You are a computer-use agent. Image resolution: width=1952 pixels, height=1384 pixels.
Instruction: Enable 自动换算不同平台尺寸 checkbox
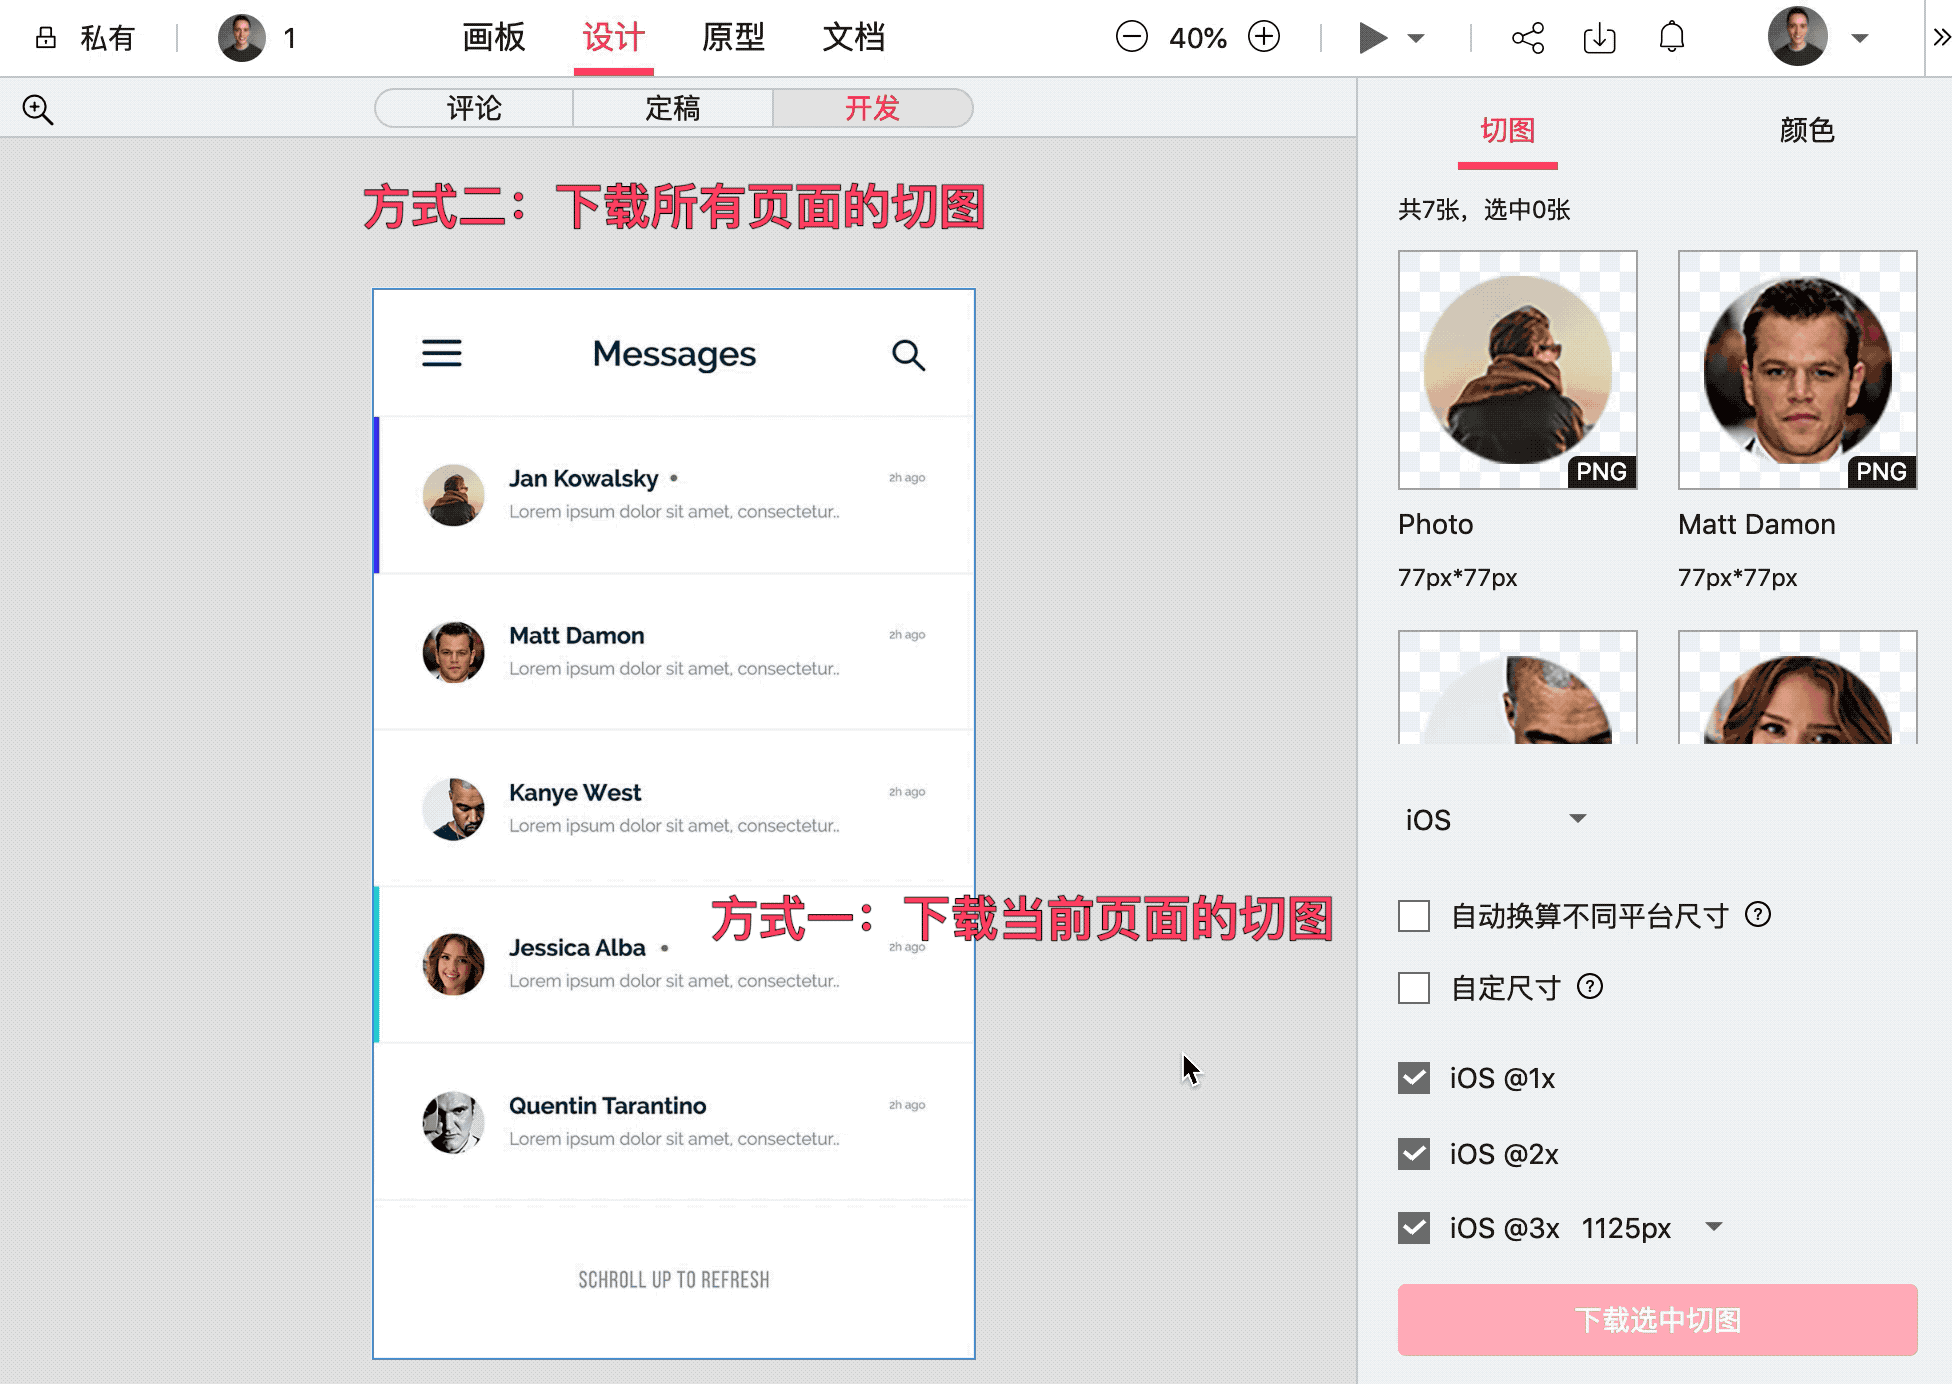pos(1414,916)
